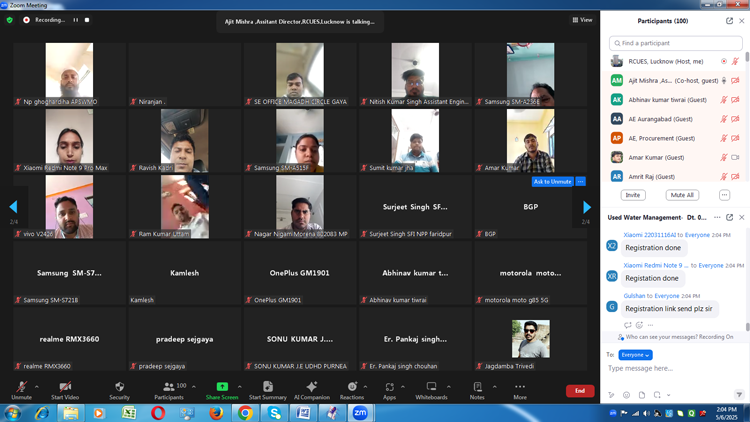Viewport: 750px width, 422px height.
Task: Click the green Share Screen icon
Action: (x=222, y=387)
